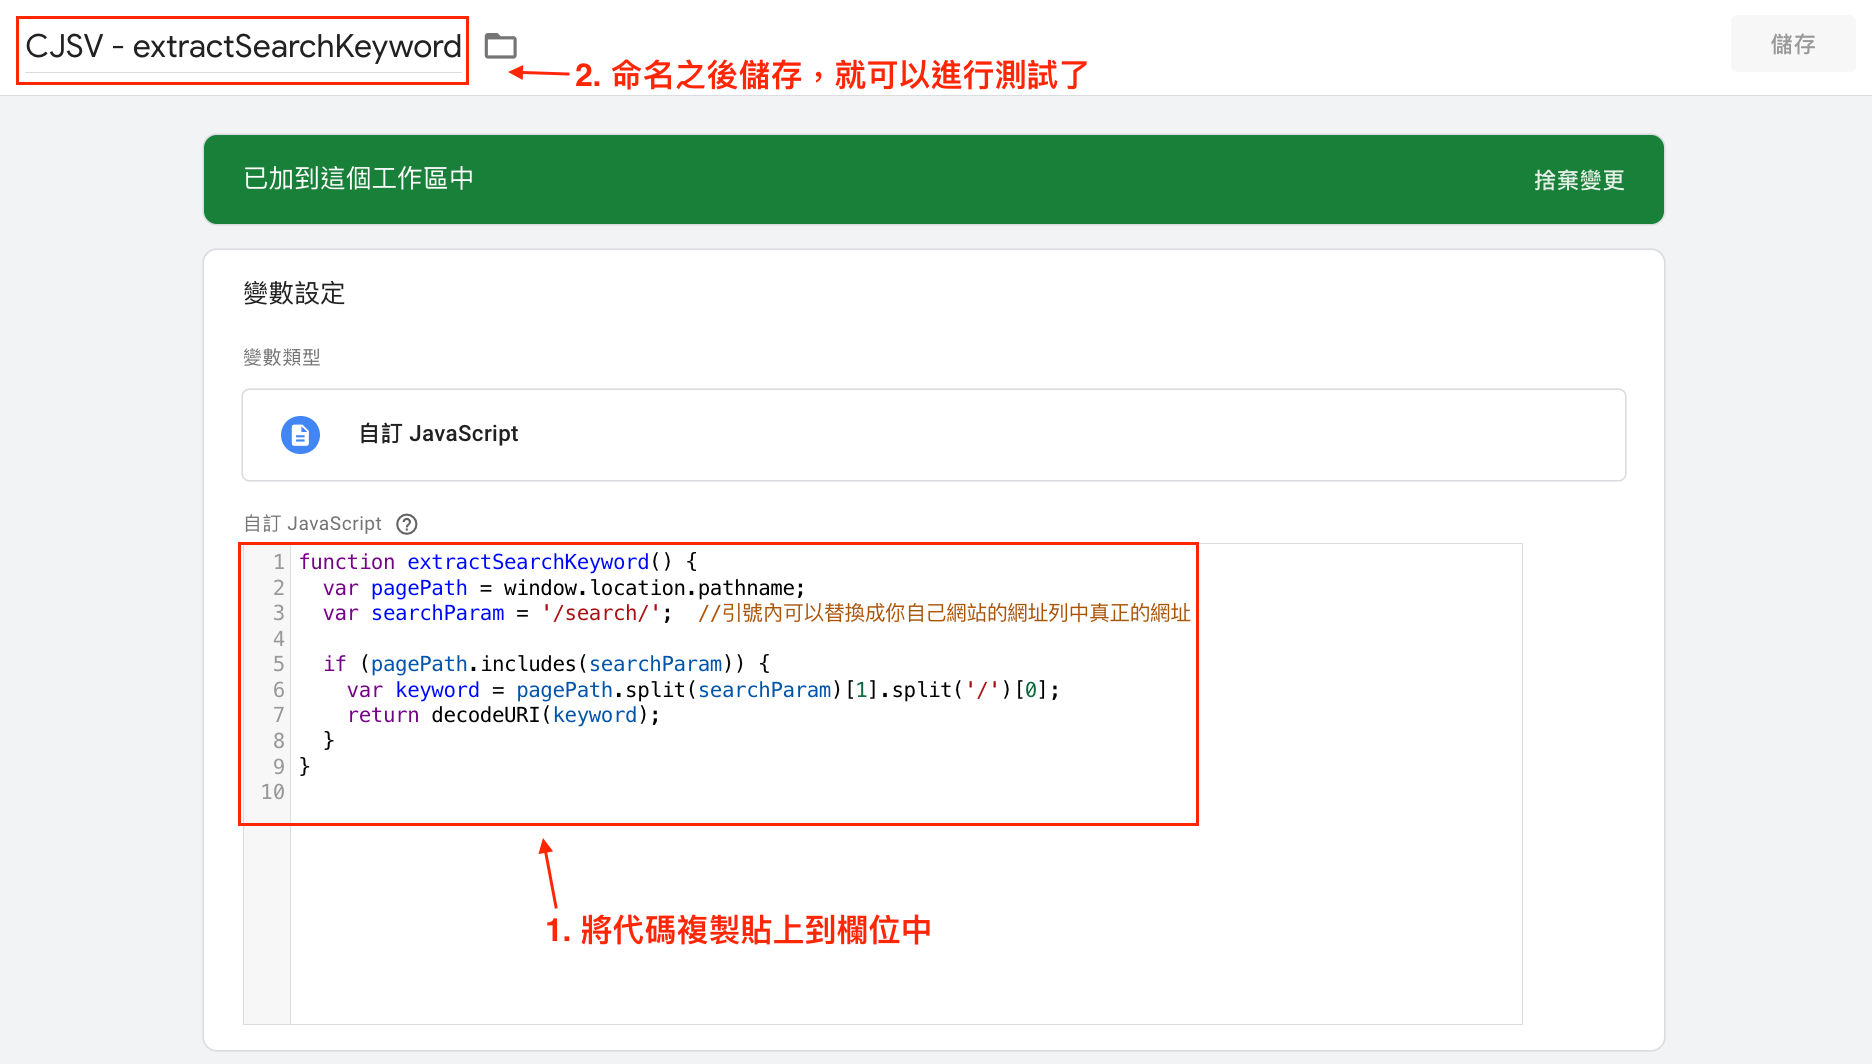1872x1064 pixels.
Task: Place cursor in line 2 pagePath declaration
Action: click(x=563, y=588)
